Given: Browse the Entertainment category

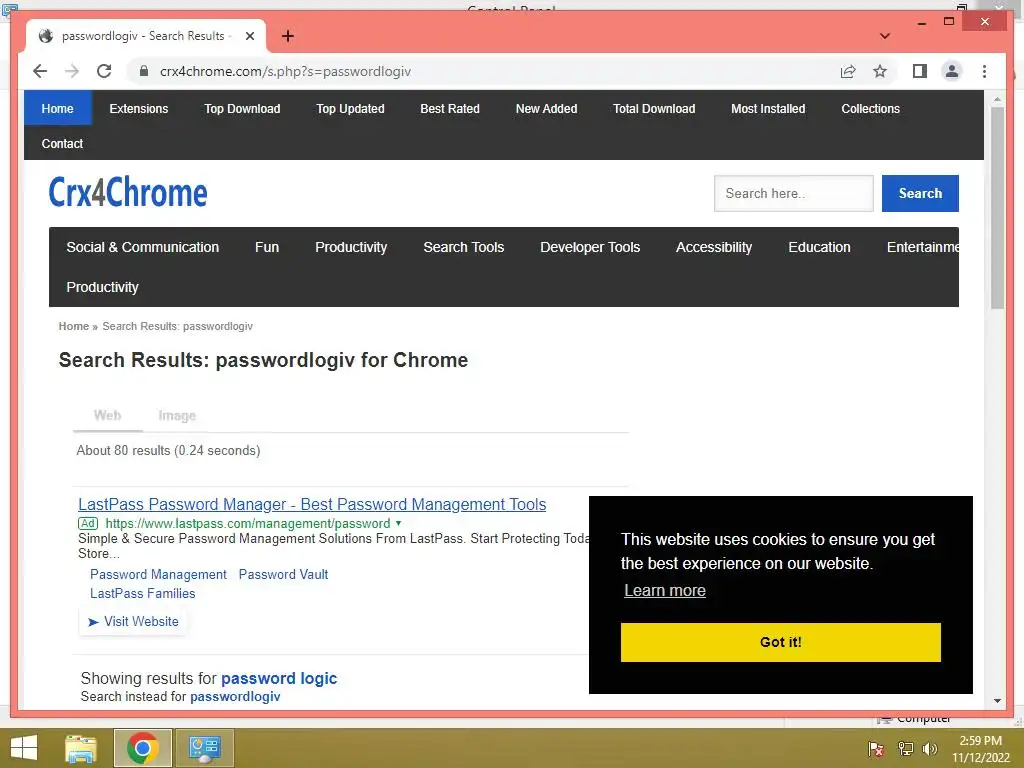Looking at the screenshot, I should 922,247.
